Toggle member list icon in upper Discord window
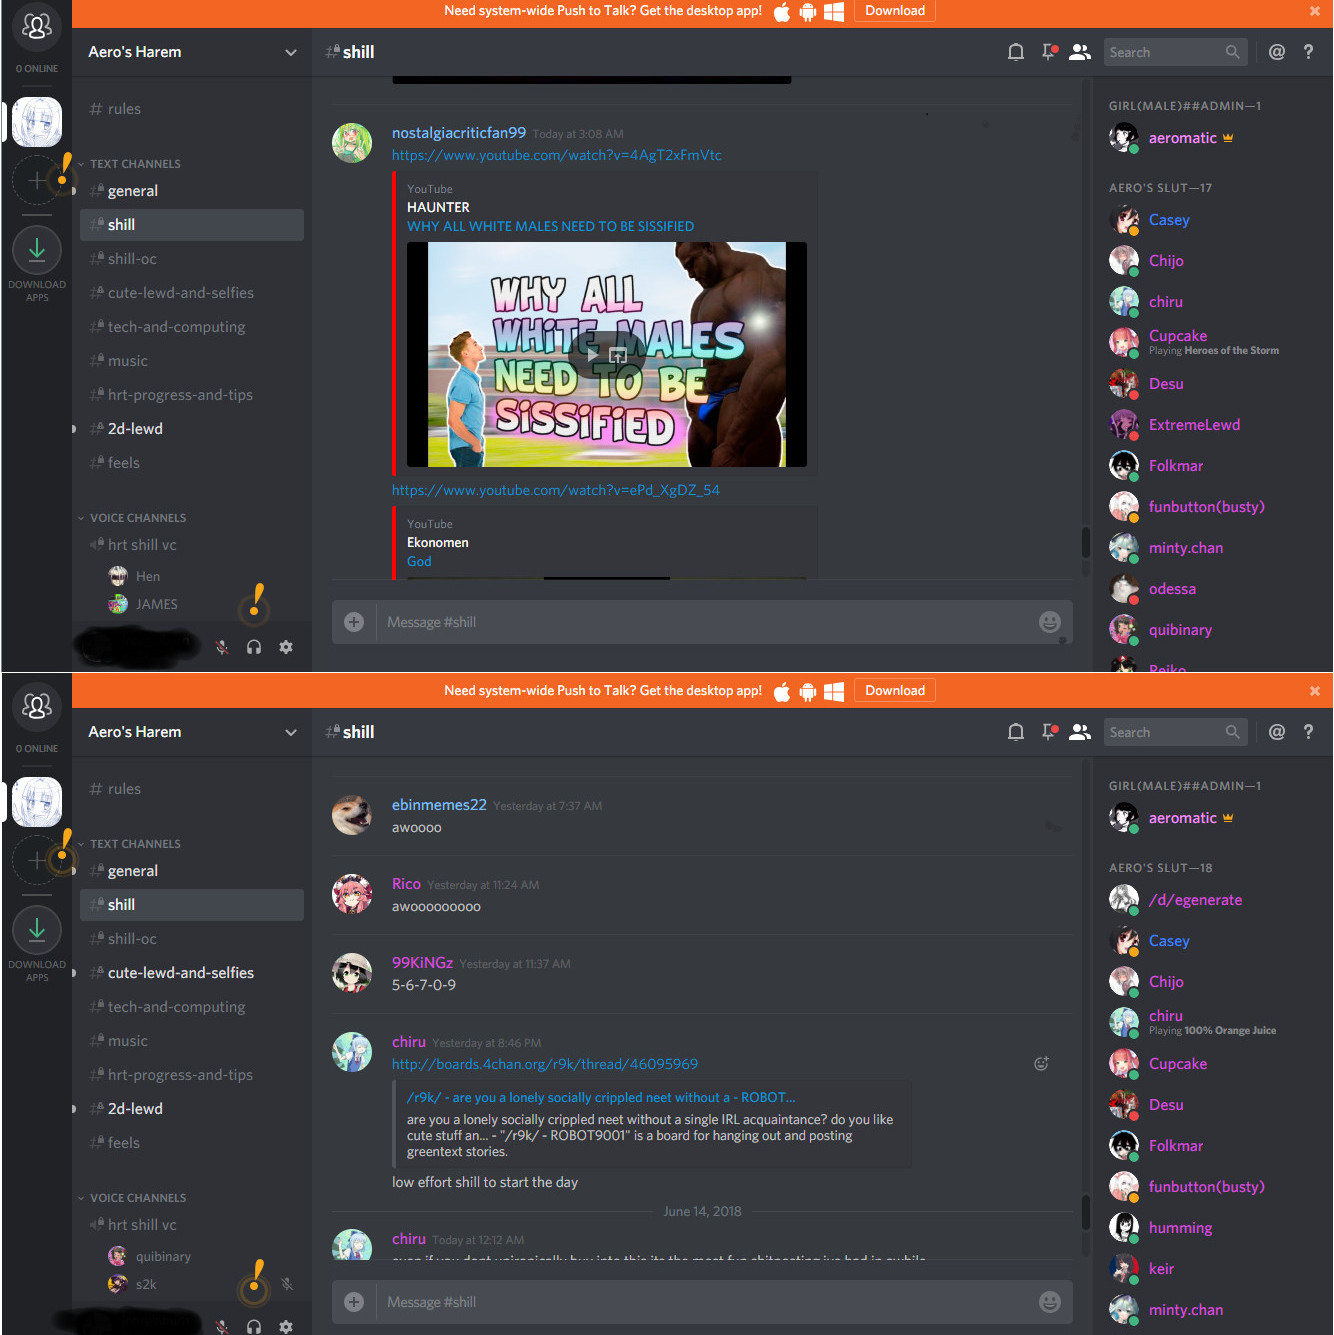Image resolution: width=1334 pixels, height=1335 pixels. 1080,52
